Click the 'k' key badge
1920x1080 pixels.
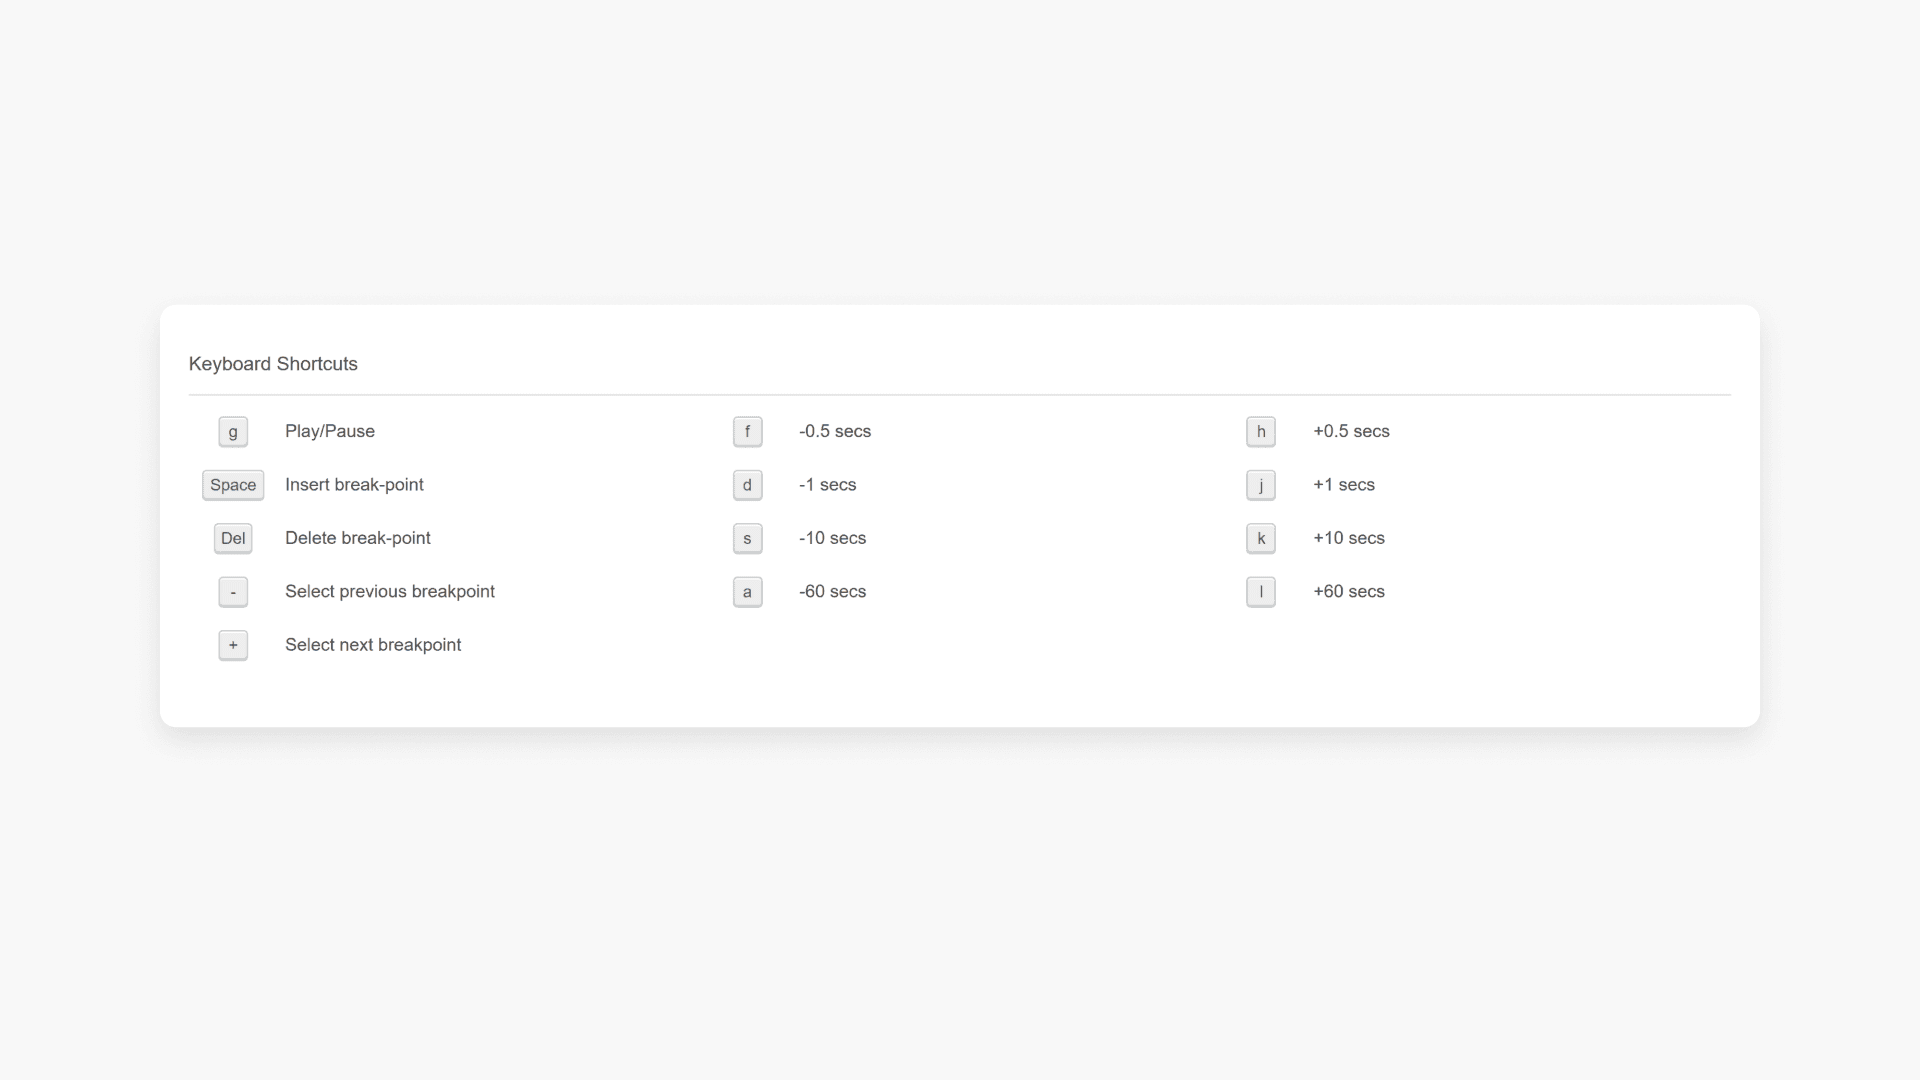(1261, 538)
